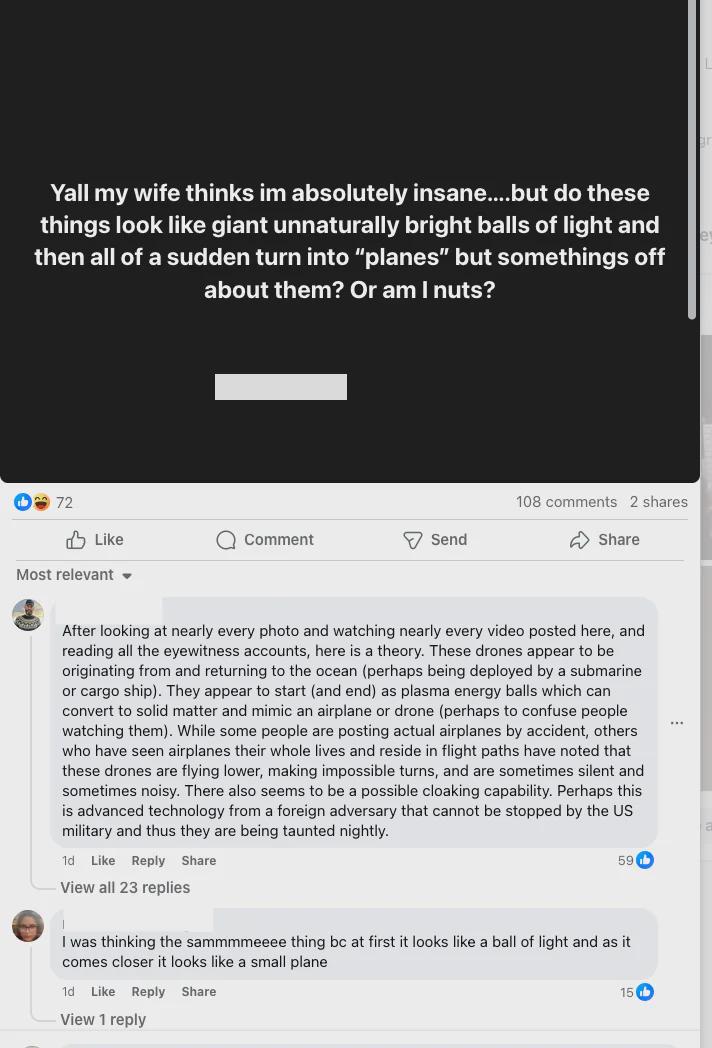Like the first comment about plasma energy balls
Screen dimensions: 712x1048
pos(103,861)
